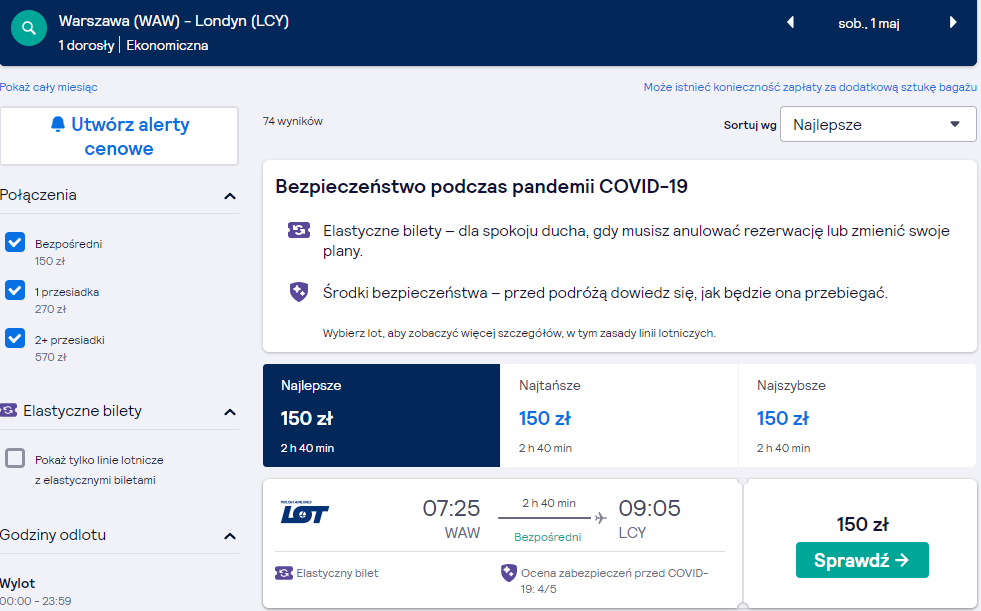This screenshot has height=611, width=981.
Task: Enable show only flexible ticket airlines checkbox
Action: [15, 458]
